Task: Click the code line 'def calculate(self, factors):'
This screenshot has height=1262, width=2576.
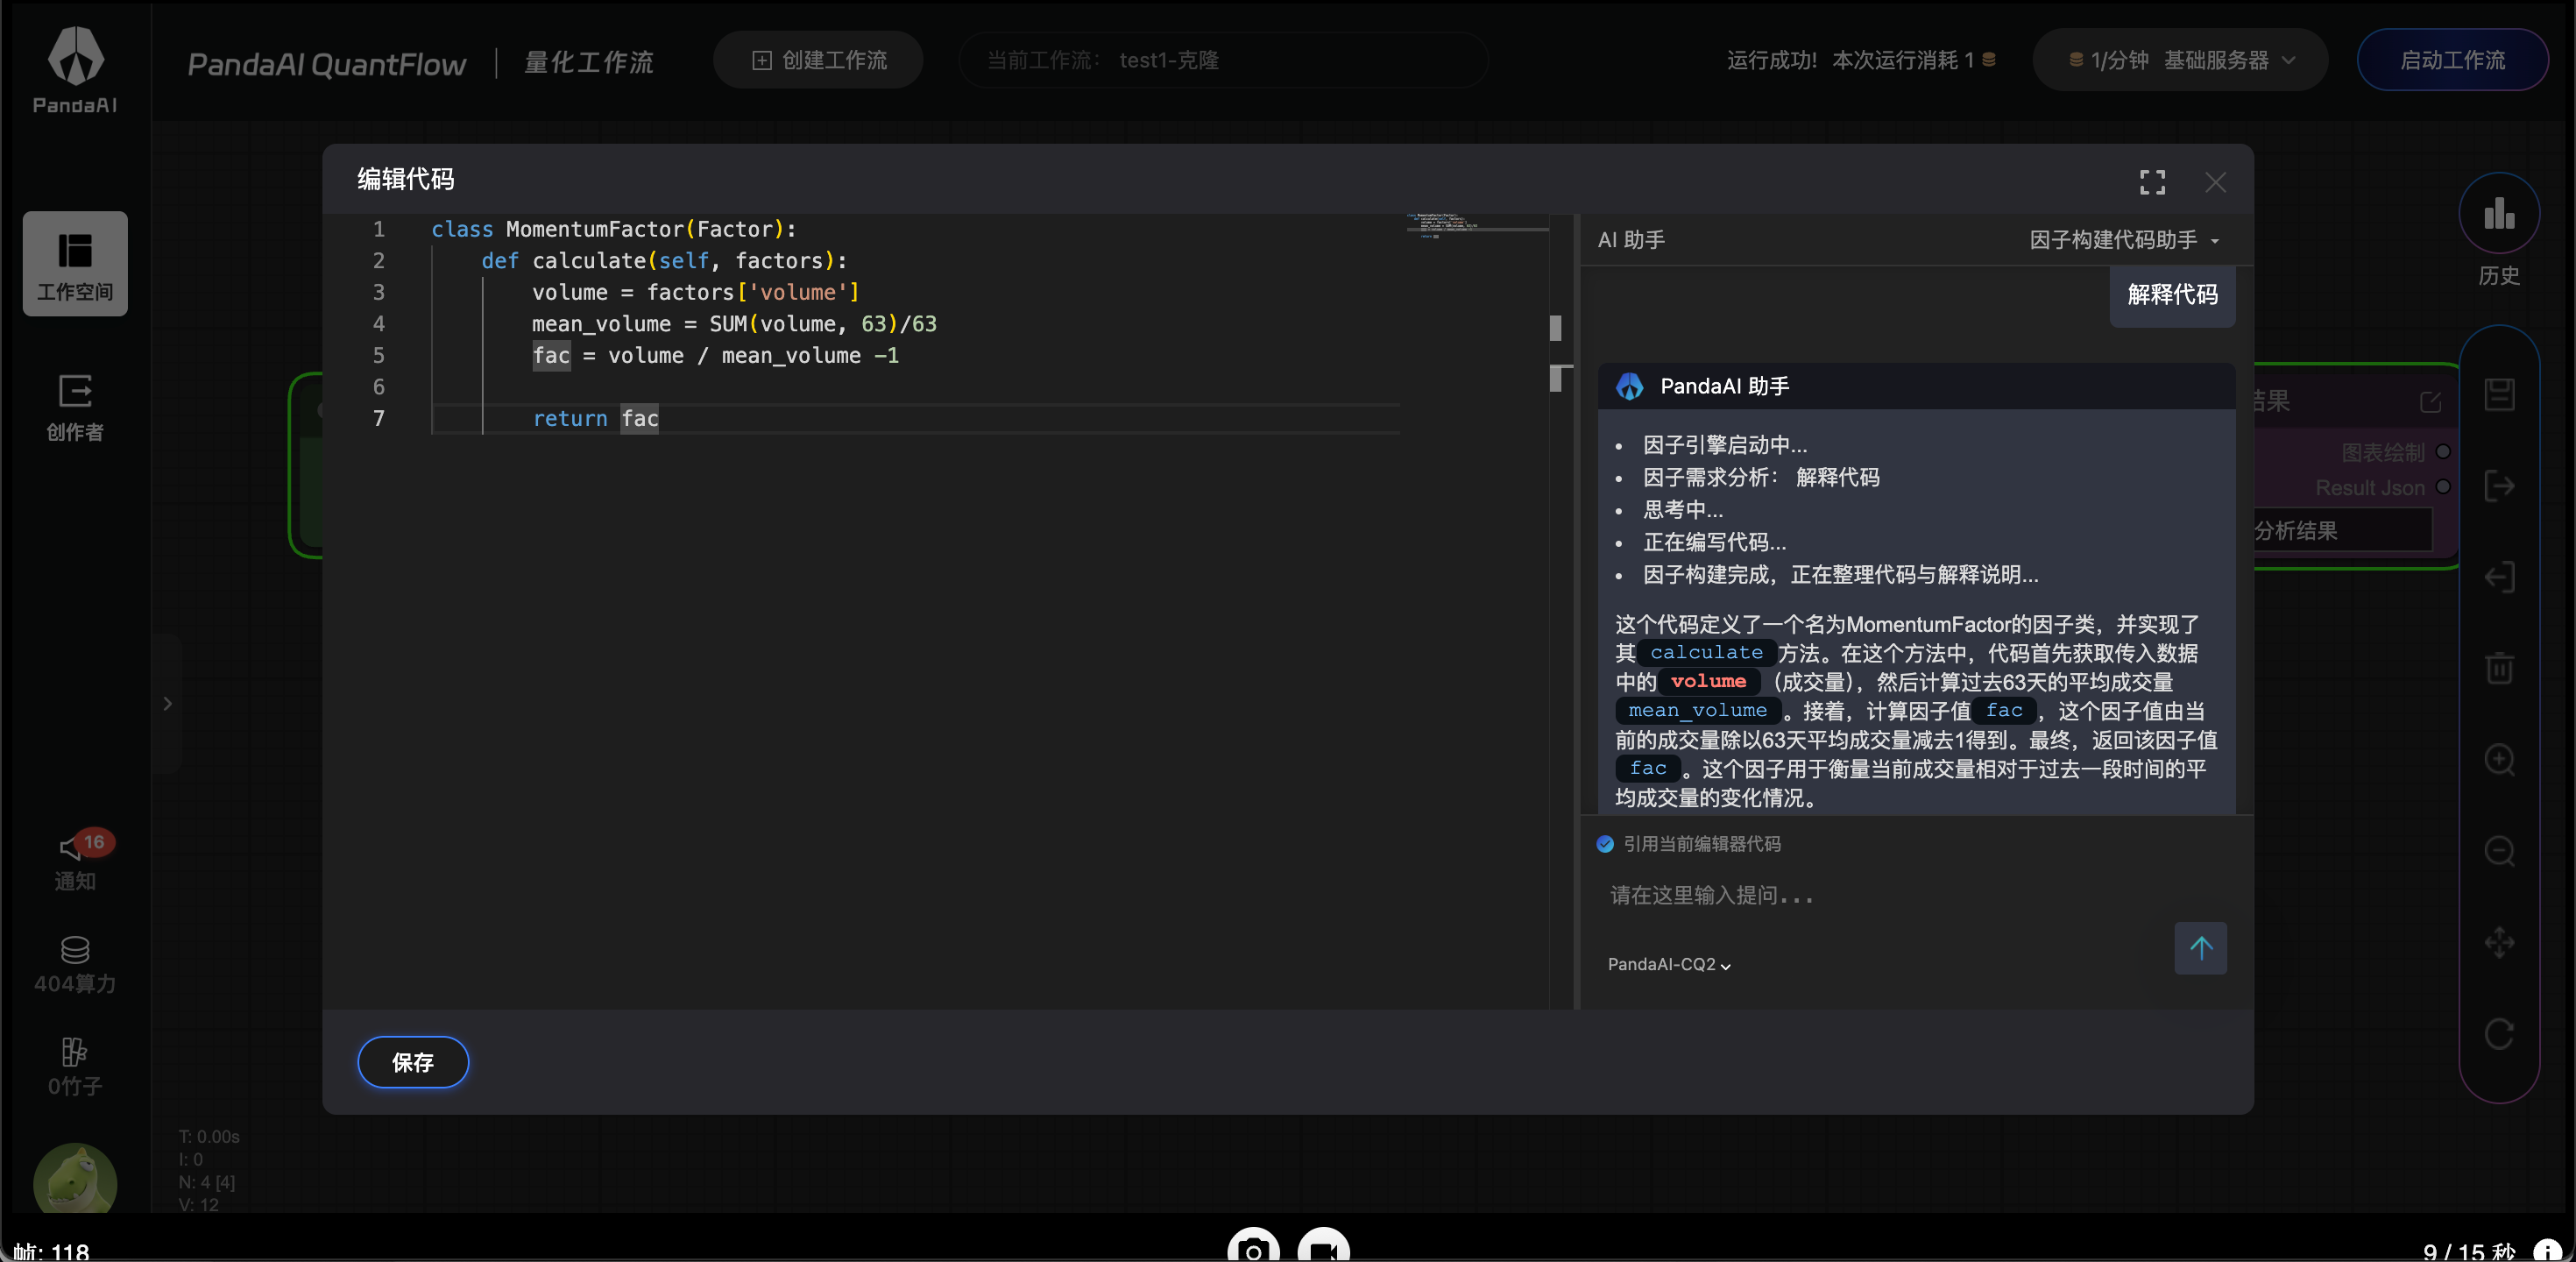Action: pyautogui.click(x=664, y=261)
